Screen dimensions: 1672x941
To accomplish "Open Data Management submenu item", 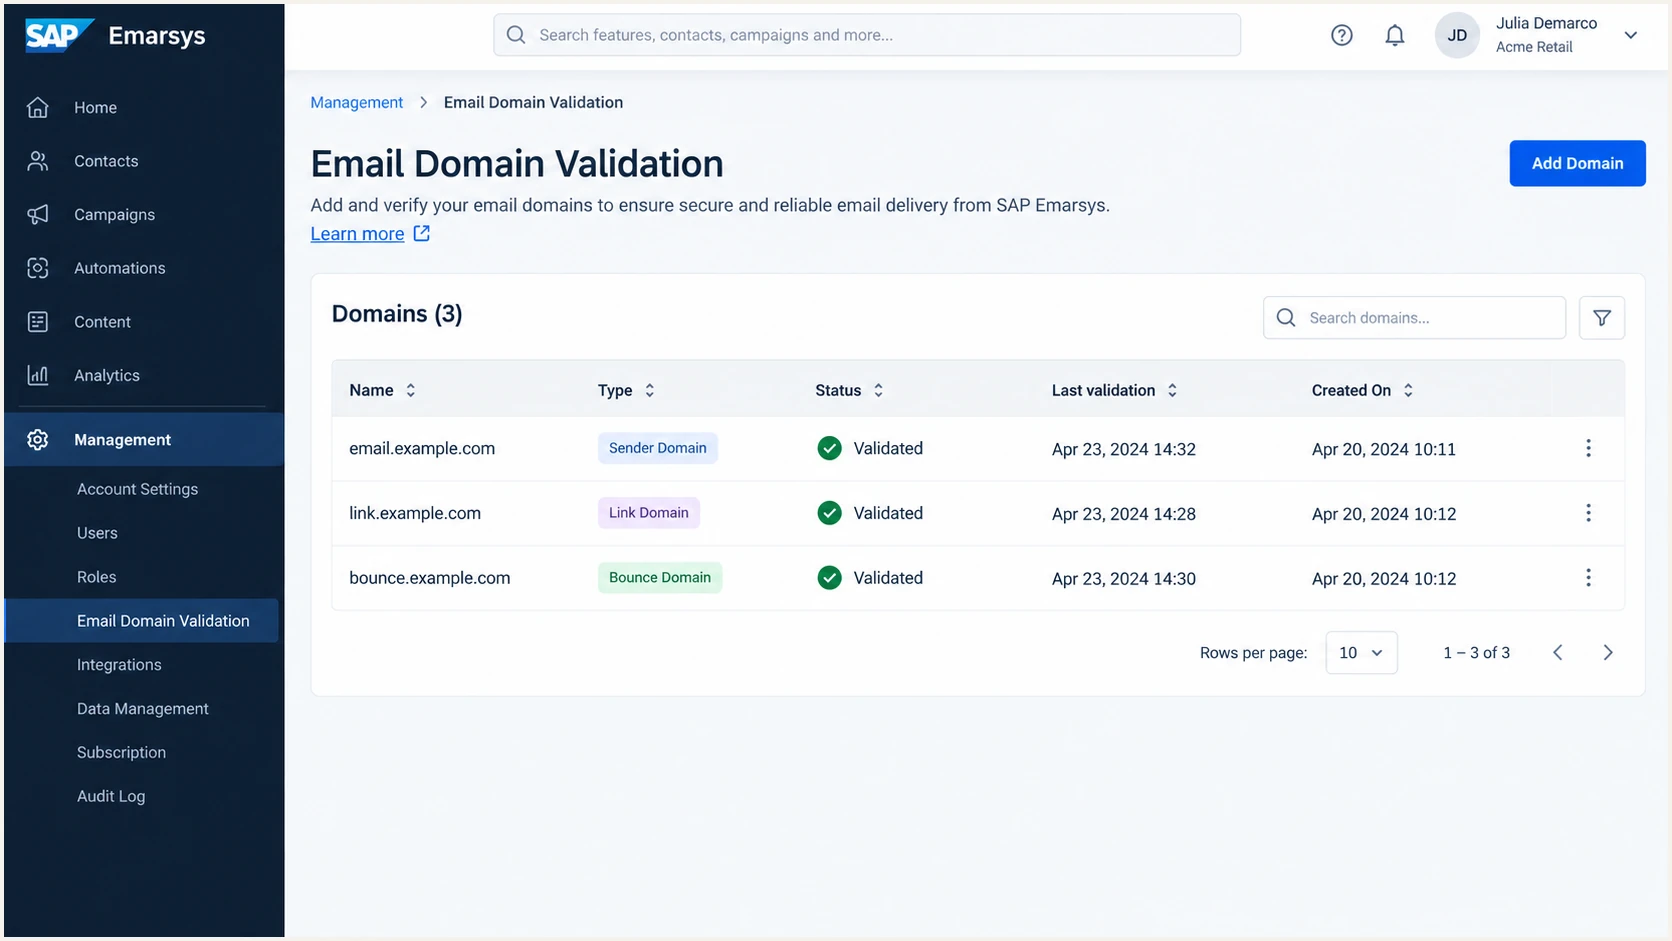I will pyautogui.click(x=143, y=709).
